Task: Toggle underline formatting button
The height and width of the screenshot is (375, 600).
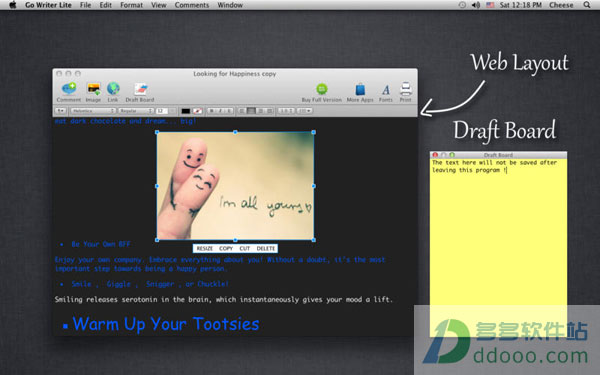Action: point(229,111)
